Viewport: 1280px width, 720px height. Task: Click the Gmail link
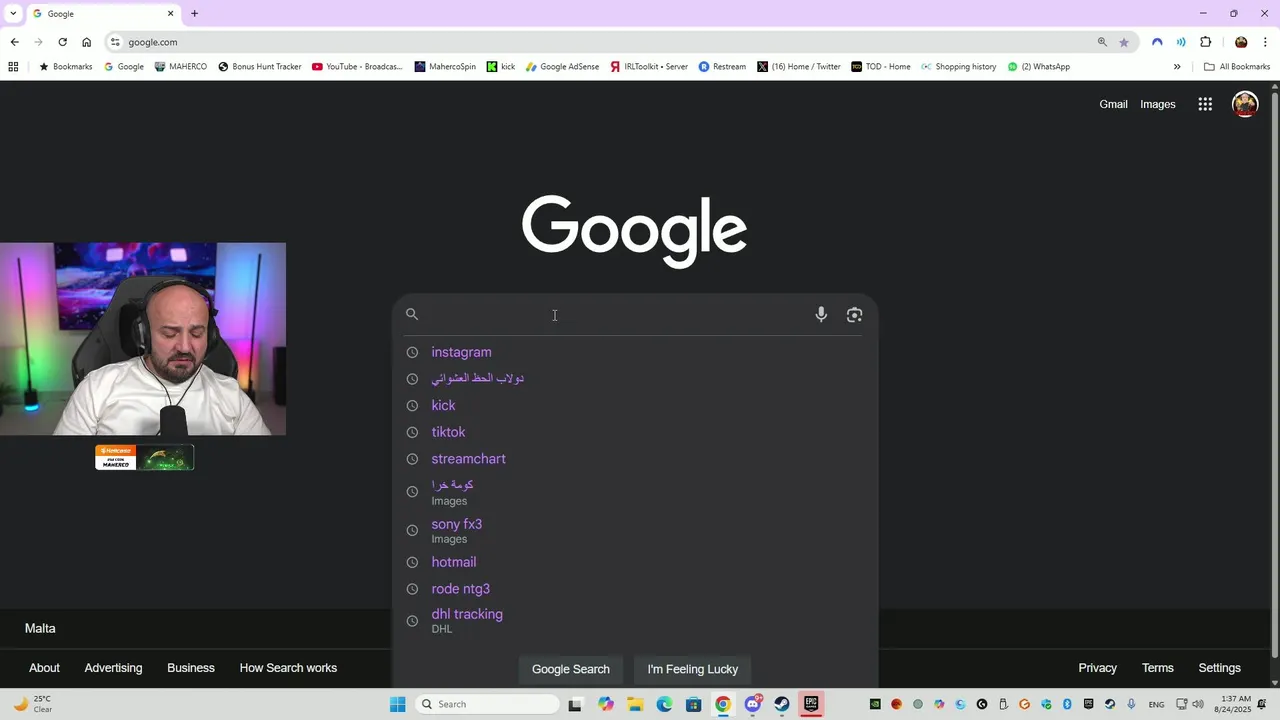point(1113,104)
